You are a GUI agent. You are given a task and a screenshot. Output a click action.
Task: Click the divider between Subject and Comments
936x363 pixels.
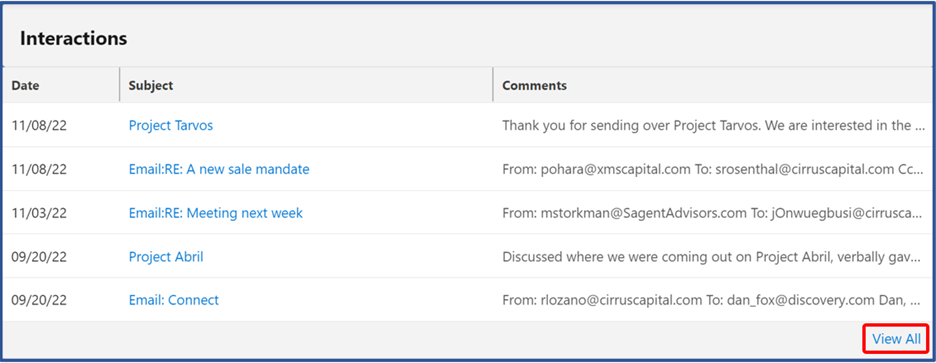(493, 85)
